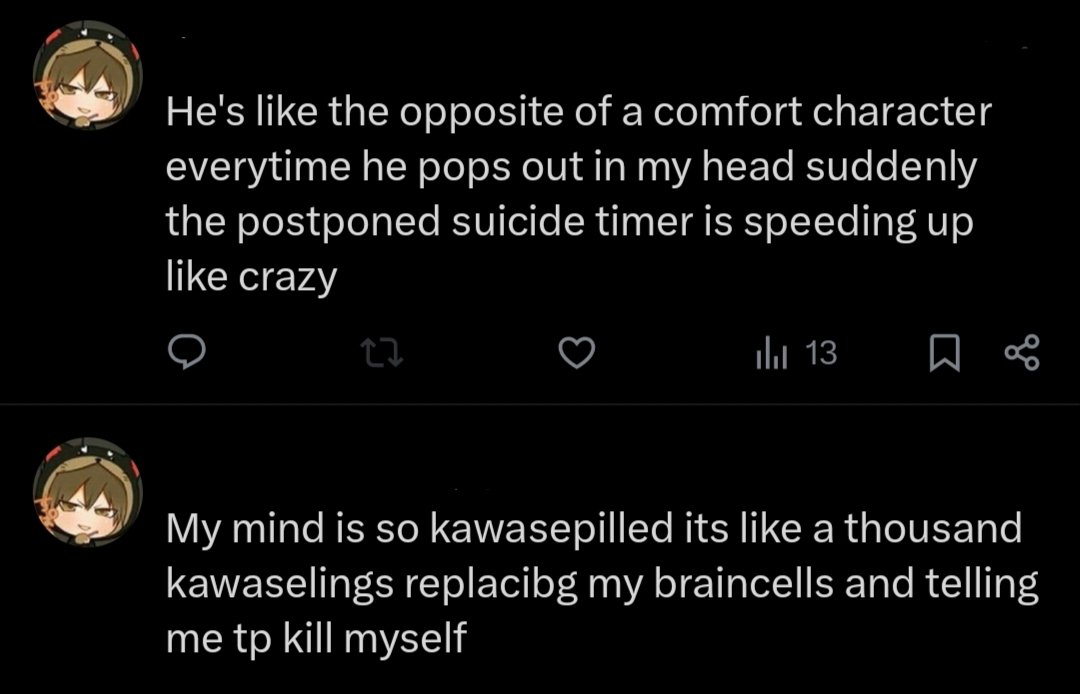The height and width of the screenshot is (694, 1080).
Task: Click the view count number 13
Action: 821,353
